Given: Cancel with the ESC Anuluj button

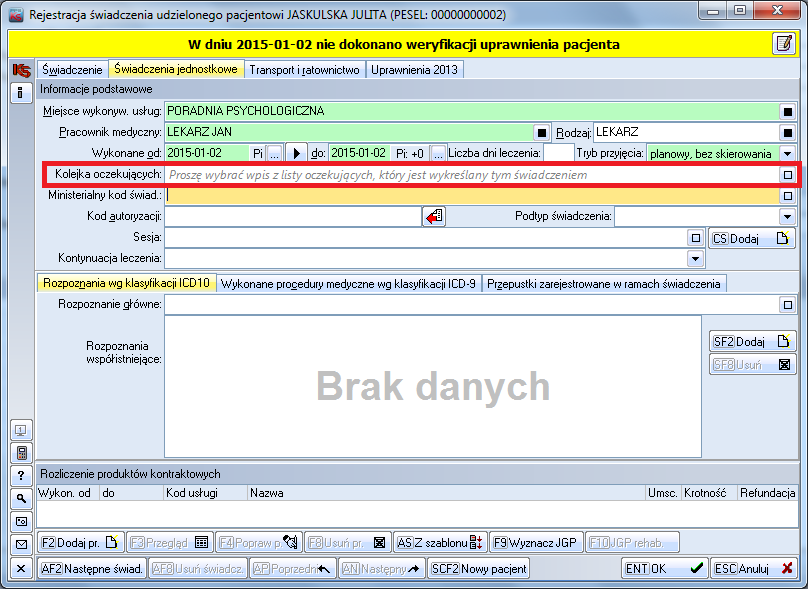Looking at the screenshot, I should tap(753, 568).
